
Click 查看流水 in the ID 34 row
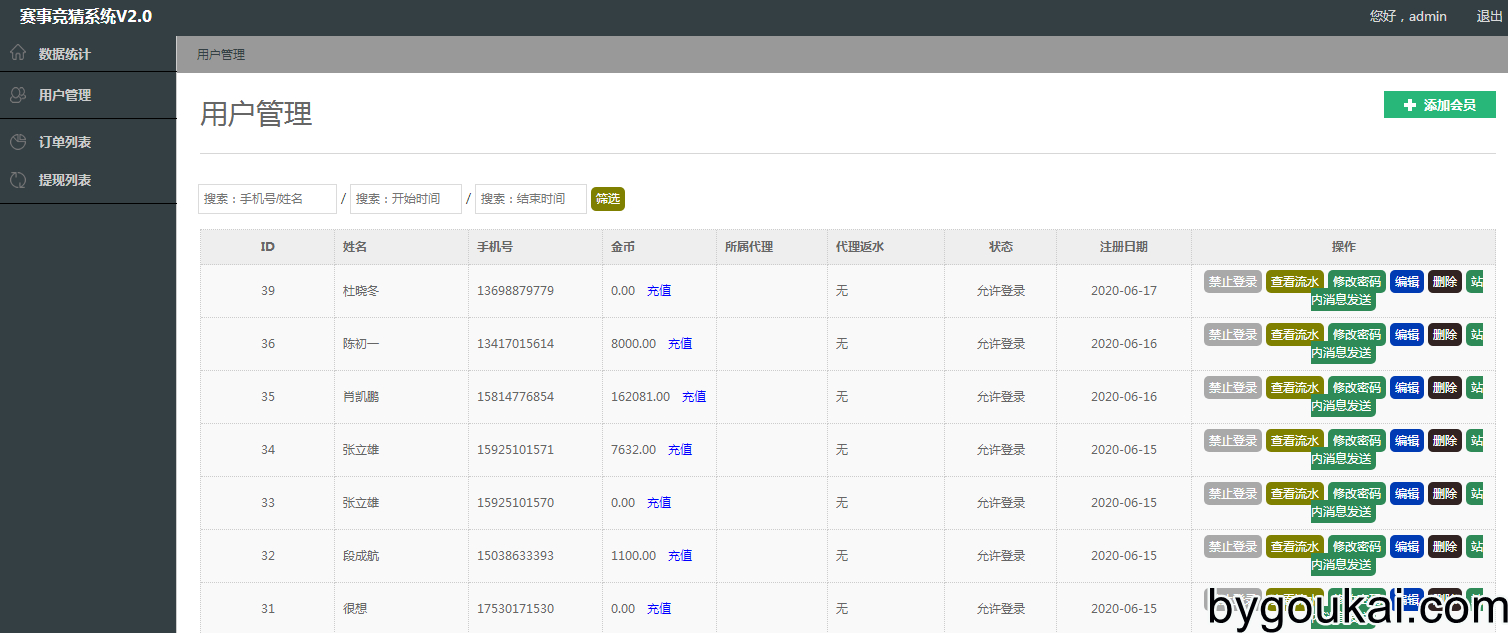[x=1295, y=441]
